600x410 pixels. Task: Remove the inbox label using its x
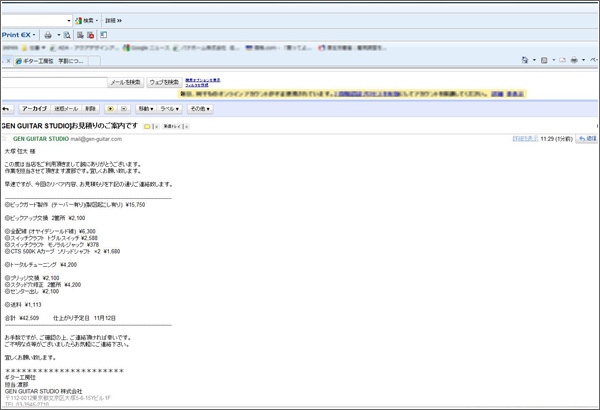click(x=187, y=127)
